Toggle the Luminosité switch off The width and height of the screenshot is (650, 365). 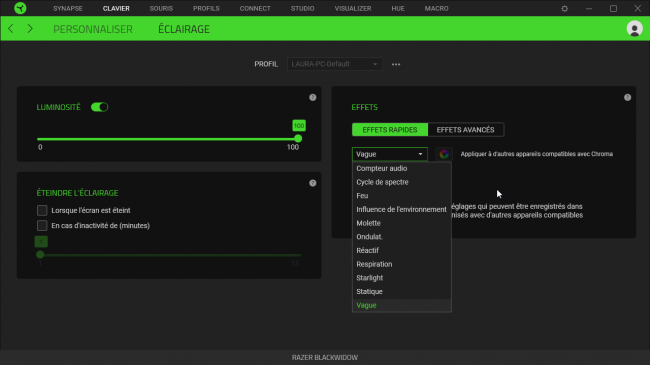pos(99,107)
